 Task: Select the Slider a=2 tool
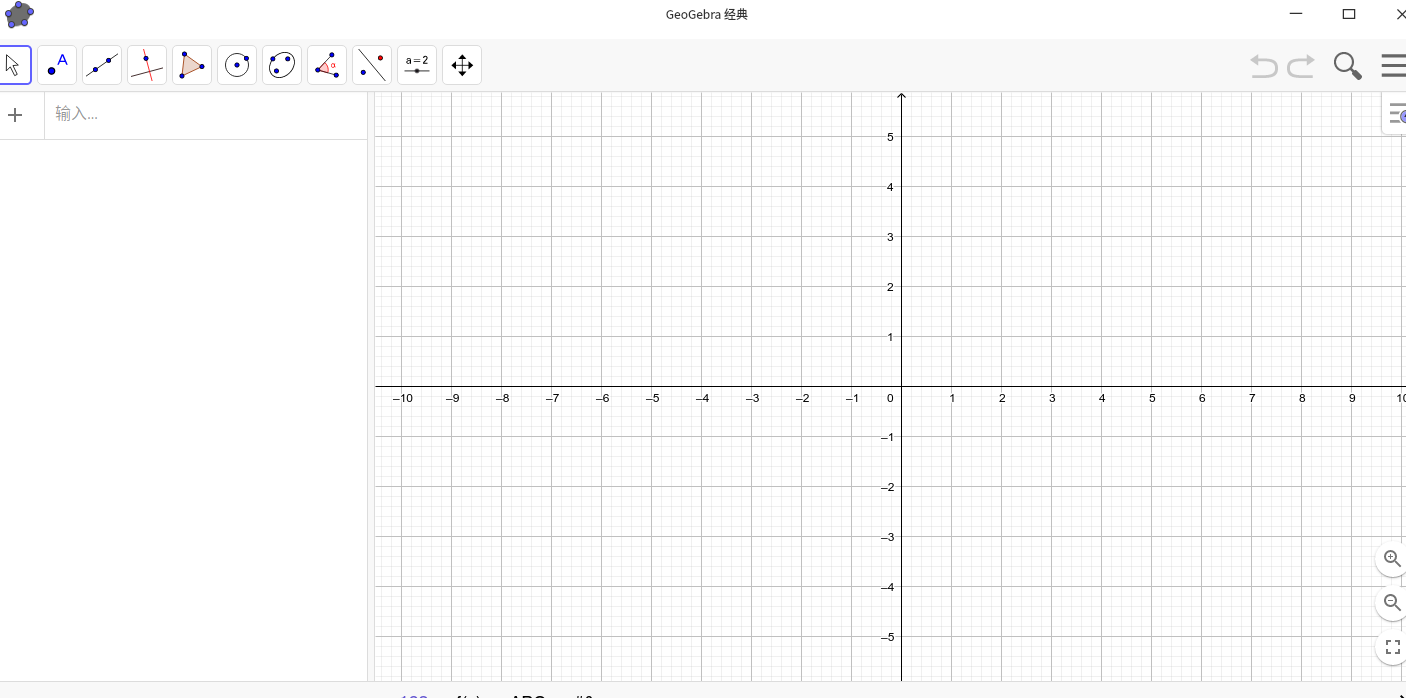pos(417,65)
